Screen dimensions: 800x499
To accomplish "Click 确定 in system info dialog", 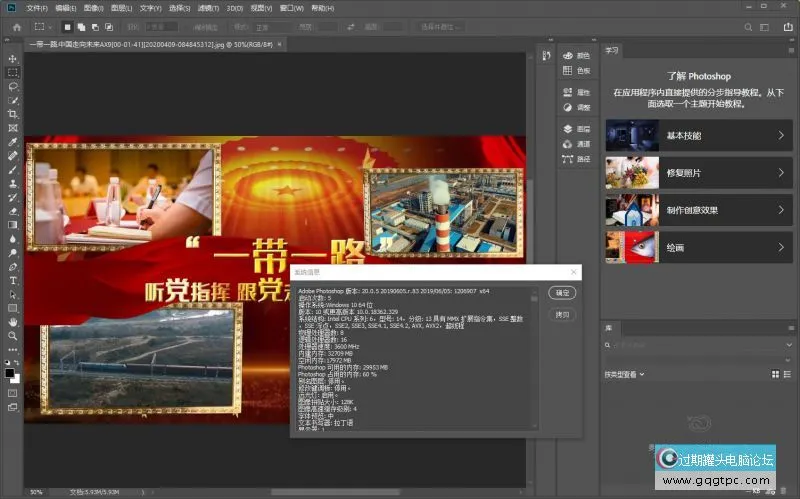I will [562, 293].
